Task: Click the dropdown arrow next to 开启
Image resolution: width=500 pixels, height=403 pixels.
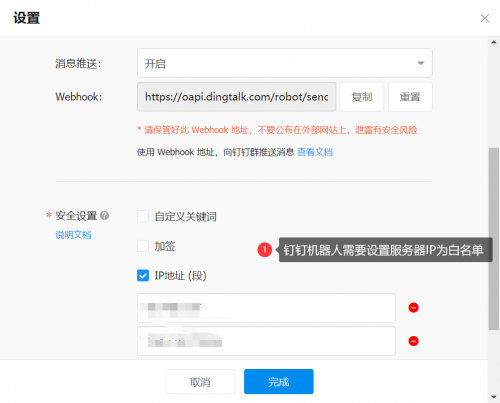Action: (421, 63)
